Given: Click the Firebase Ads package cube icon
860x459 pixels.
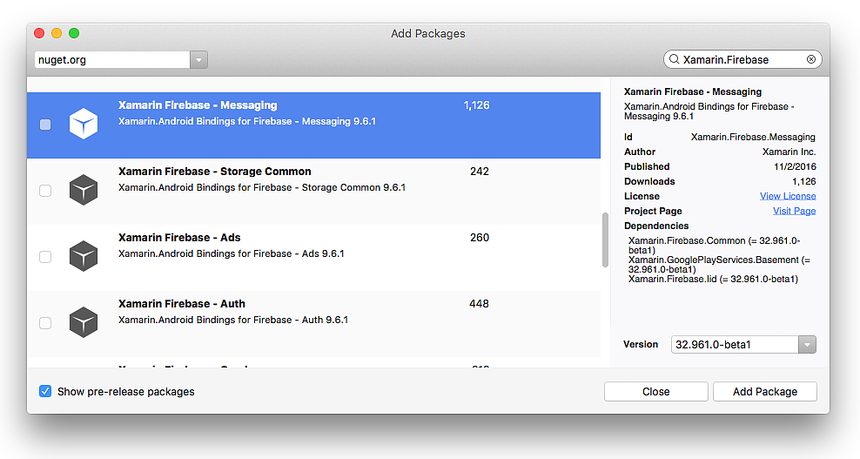Looking at the screenshot, I should 83,256.
